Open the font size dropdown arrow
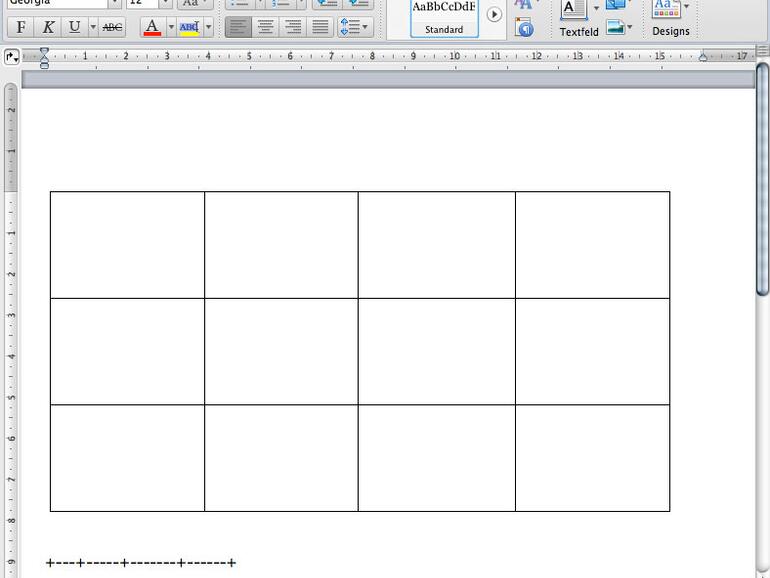The height and width of the screenshot is (578, 770). tap(165, 3)
